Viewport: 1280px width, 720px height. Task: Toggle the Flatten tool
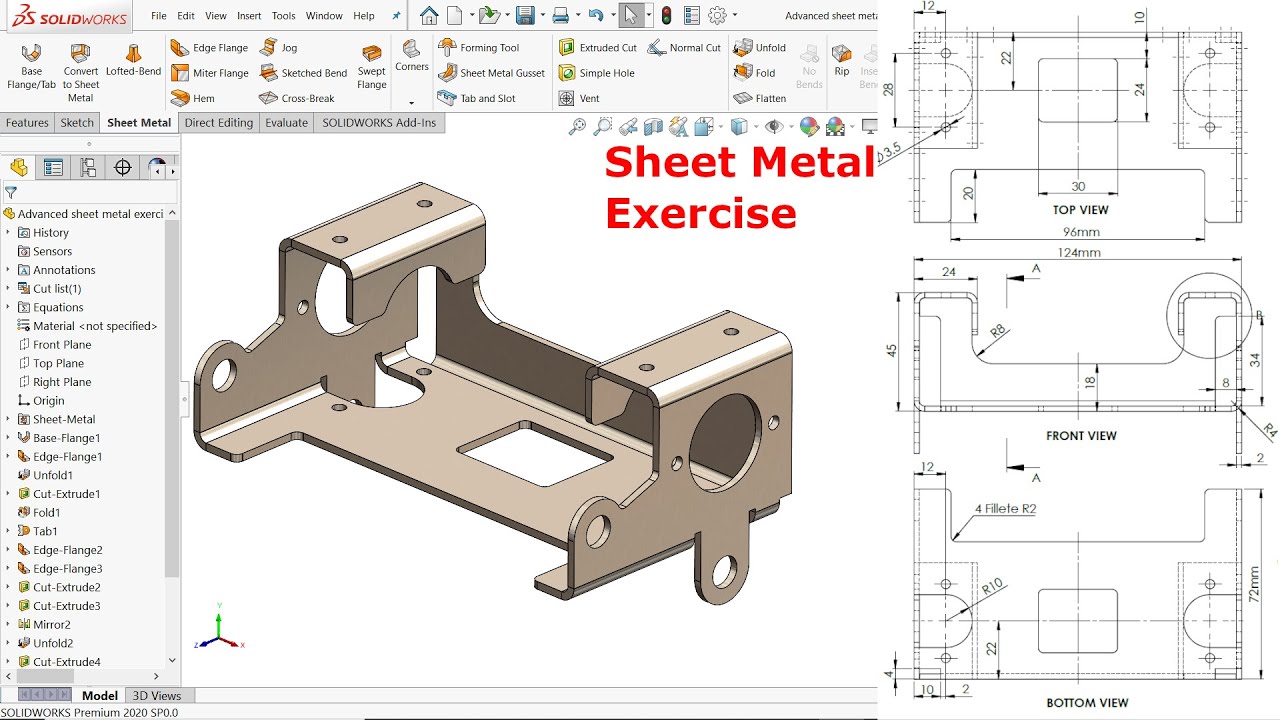[759, 98]
